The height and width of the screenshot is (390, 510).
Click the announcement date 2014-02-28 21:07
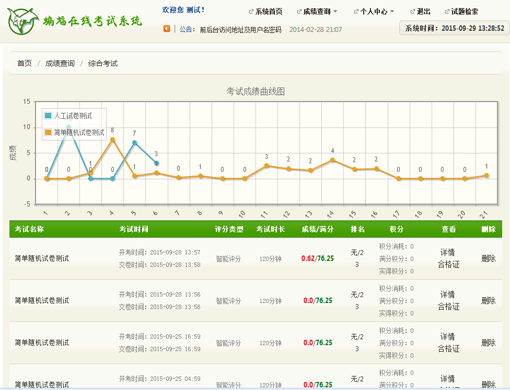[x=316, y=30]
